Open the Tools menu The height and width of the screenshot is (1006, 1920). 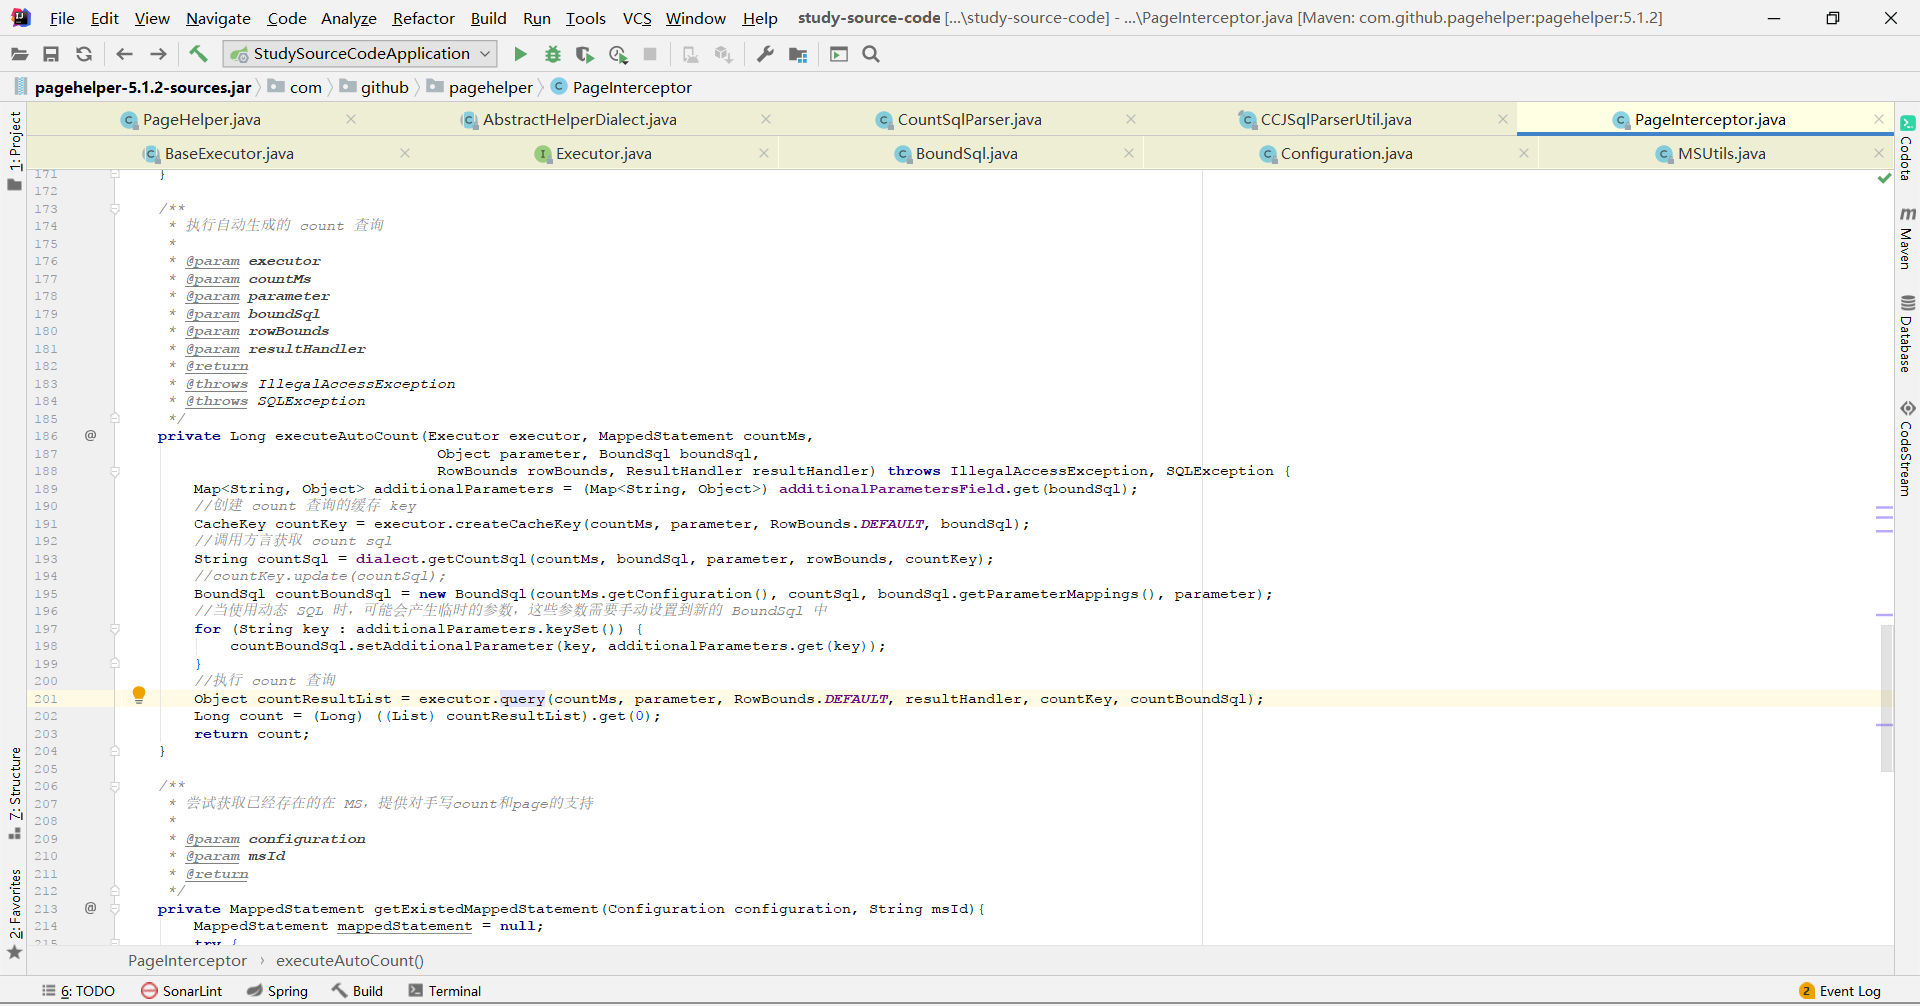point(586,18)
